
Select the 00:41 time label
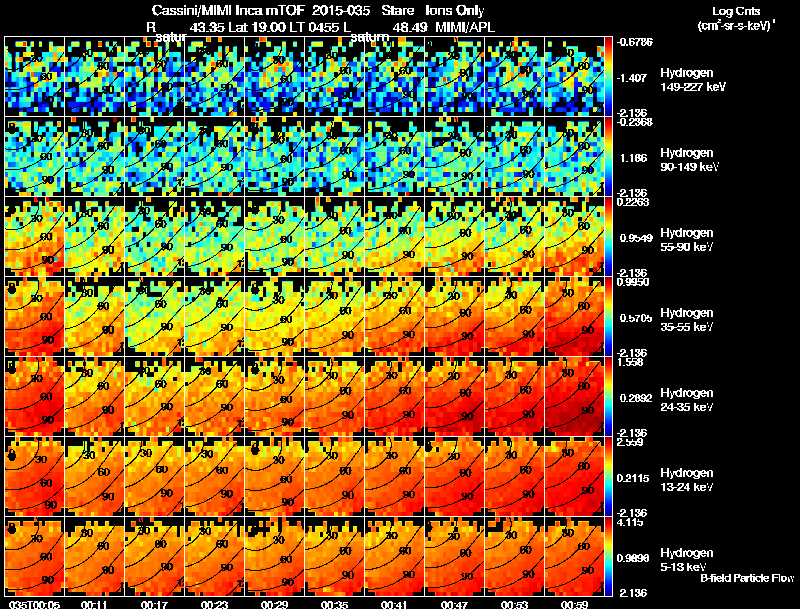pos(394,604)
